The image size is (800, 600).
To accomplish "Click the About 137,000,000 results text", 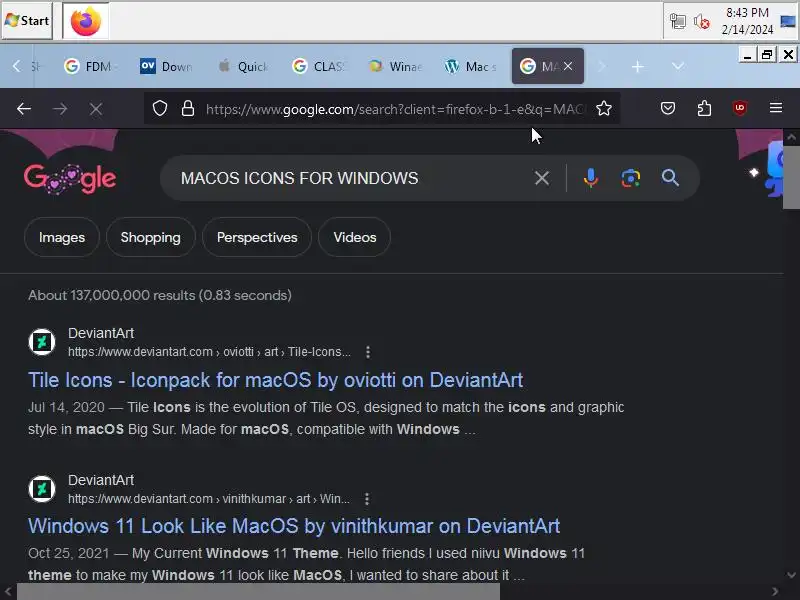I will (160, 295).
